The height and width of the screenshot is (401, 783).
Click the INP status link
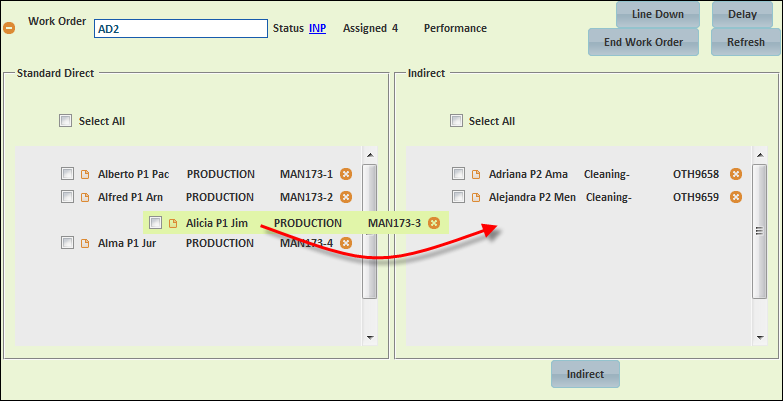point(318,28)
